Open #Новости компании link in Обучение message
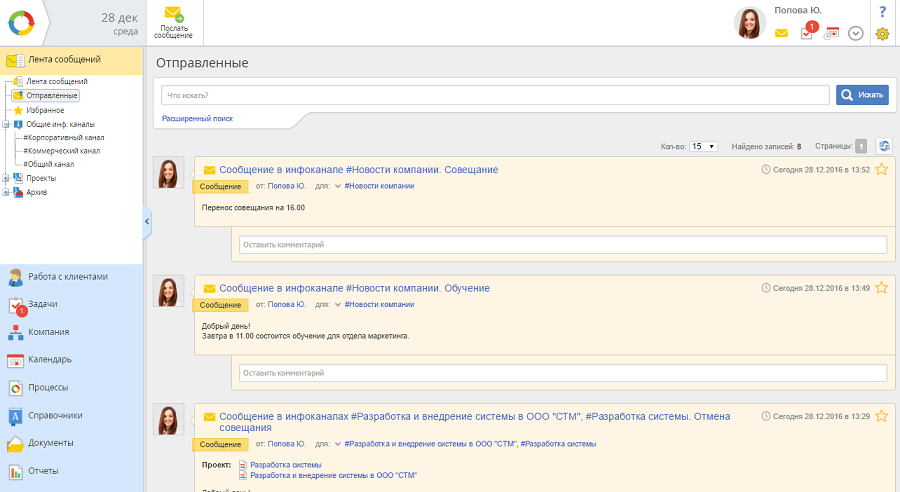 click(x=379, y=304)
